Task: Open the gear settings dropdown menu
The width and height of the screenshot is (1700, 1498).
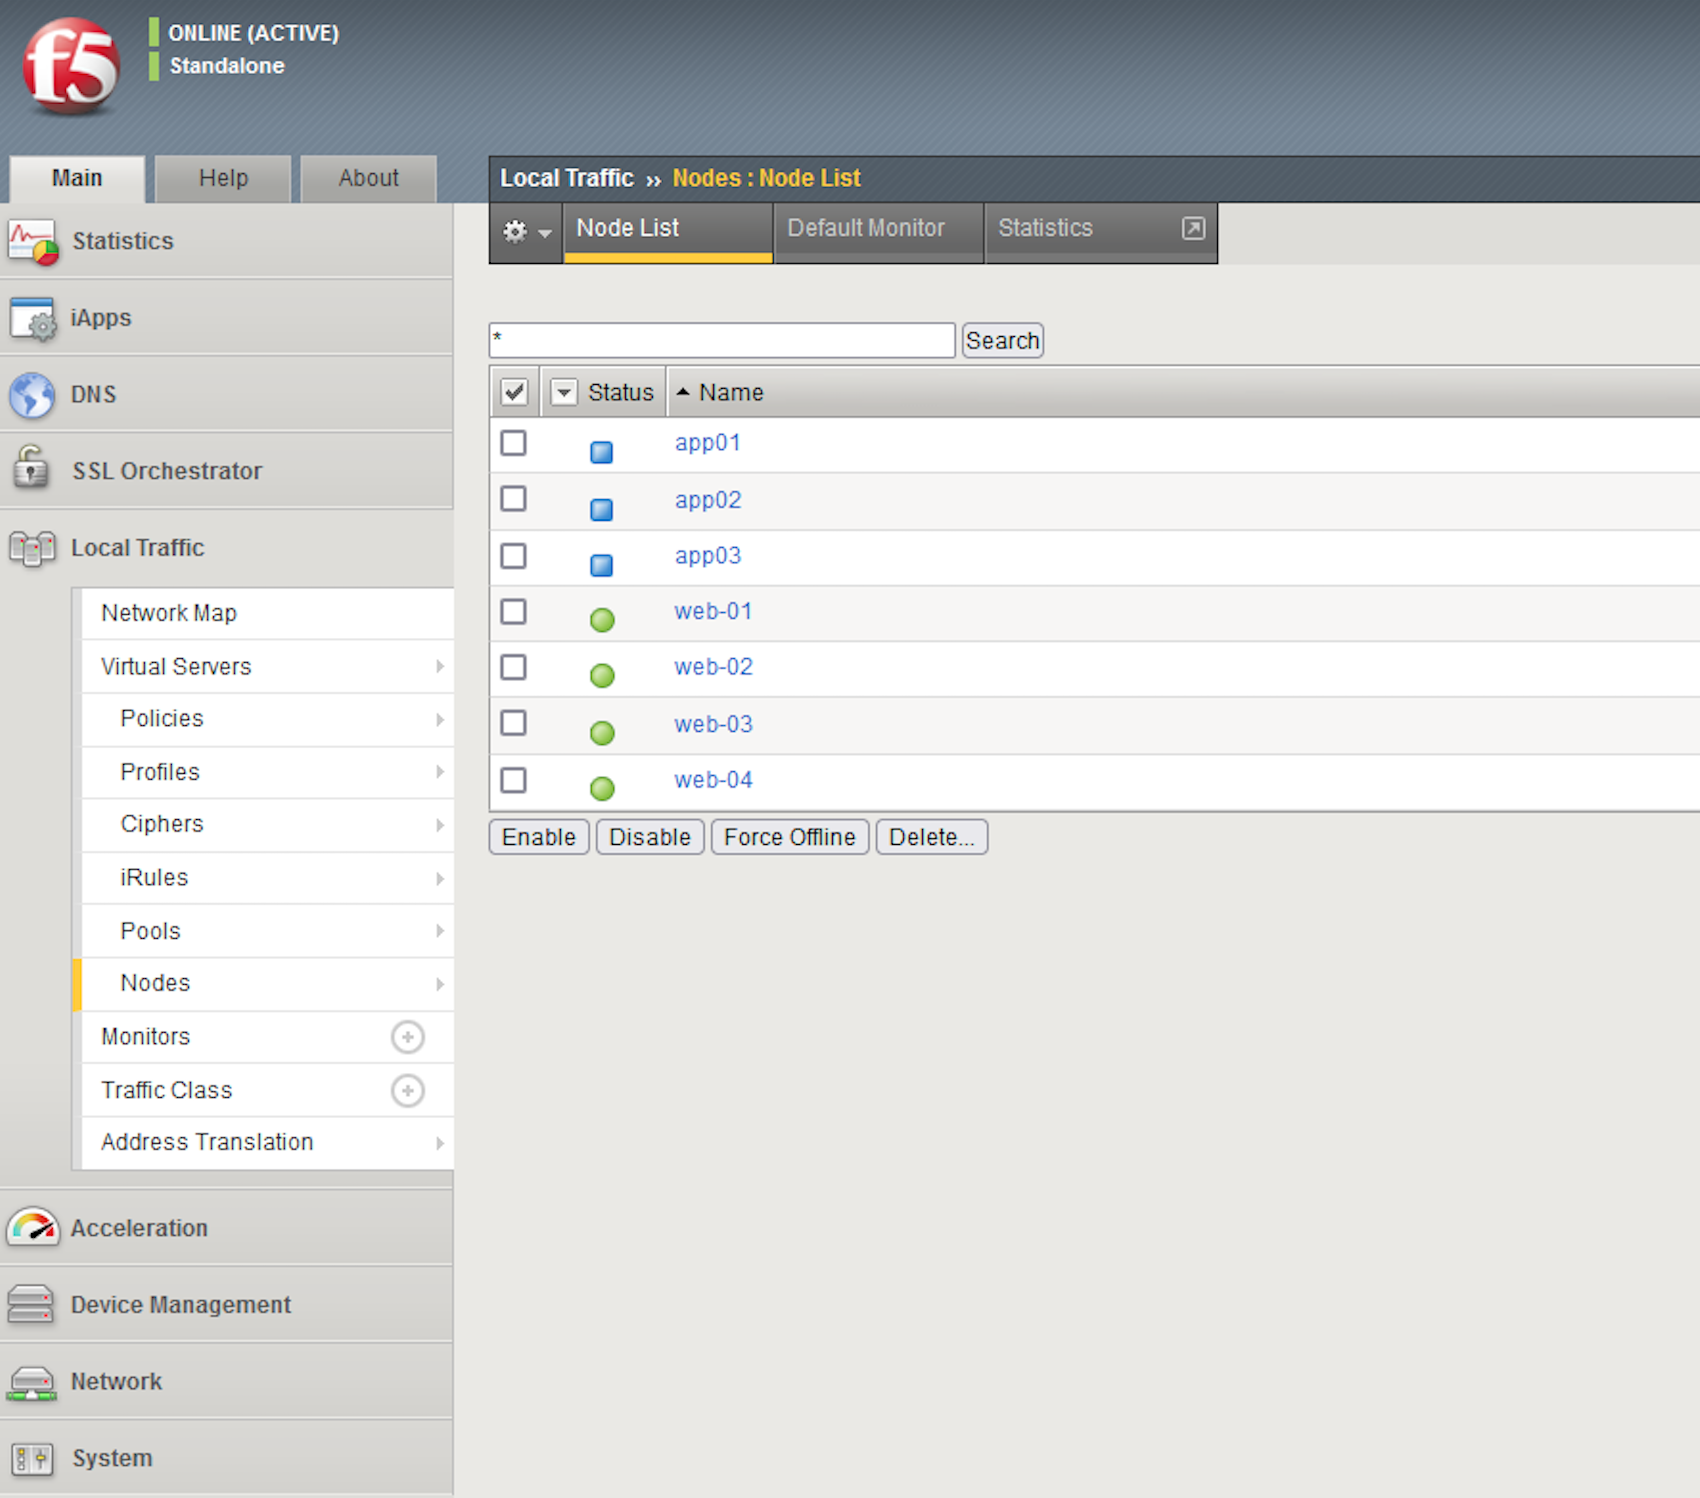Action: tap(526, 232)
